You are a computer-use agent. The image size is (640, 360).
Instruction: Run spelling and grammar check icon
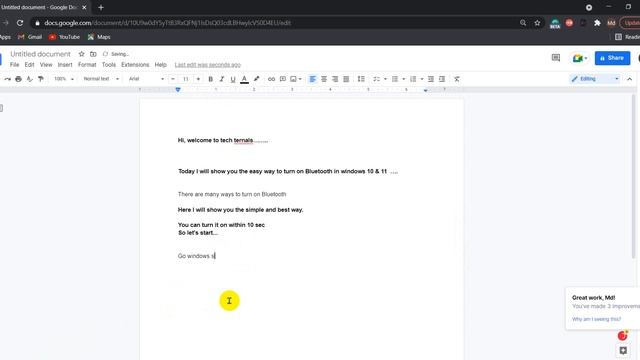coord(29,79)
